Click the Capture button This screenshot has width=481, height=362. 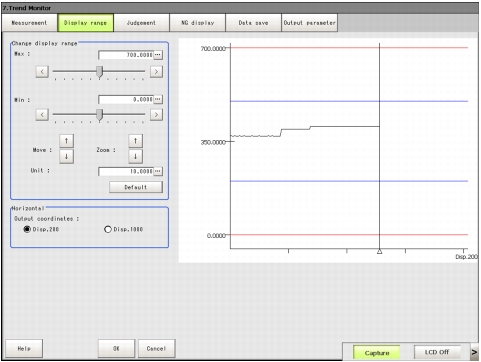377,353
